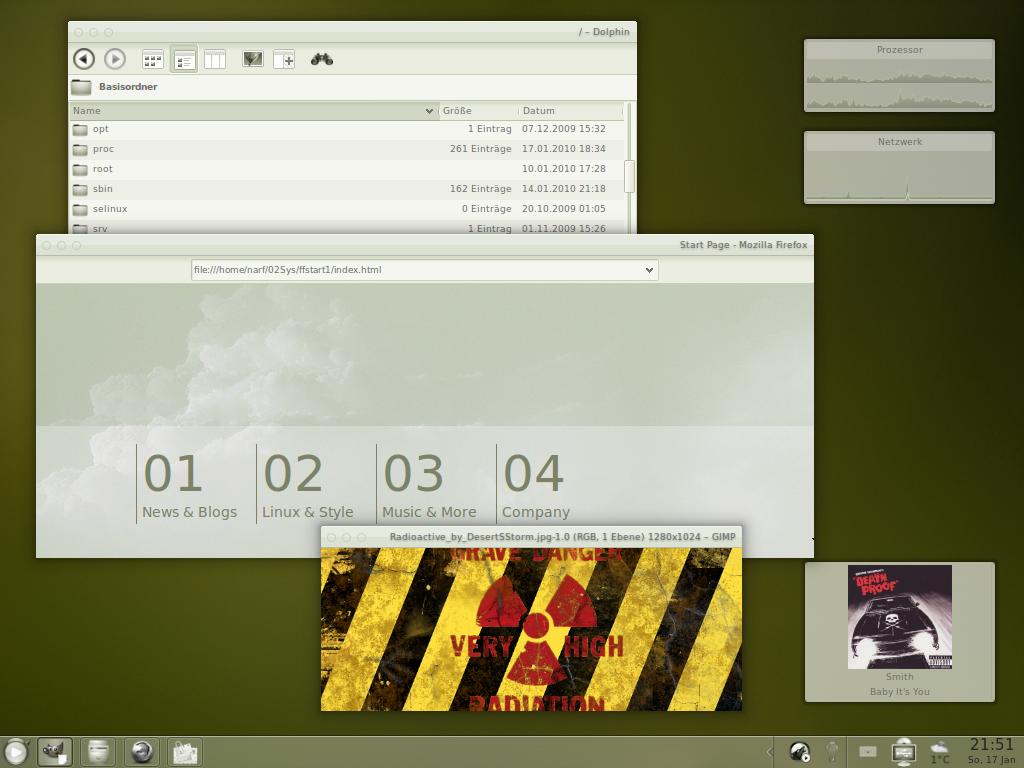
Task: Click the '261 Einträge' size cell
Action: (x=481, y=149)
